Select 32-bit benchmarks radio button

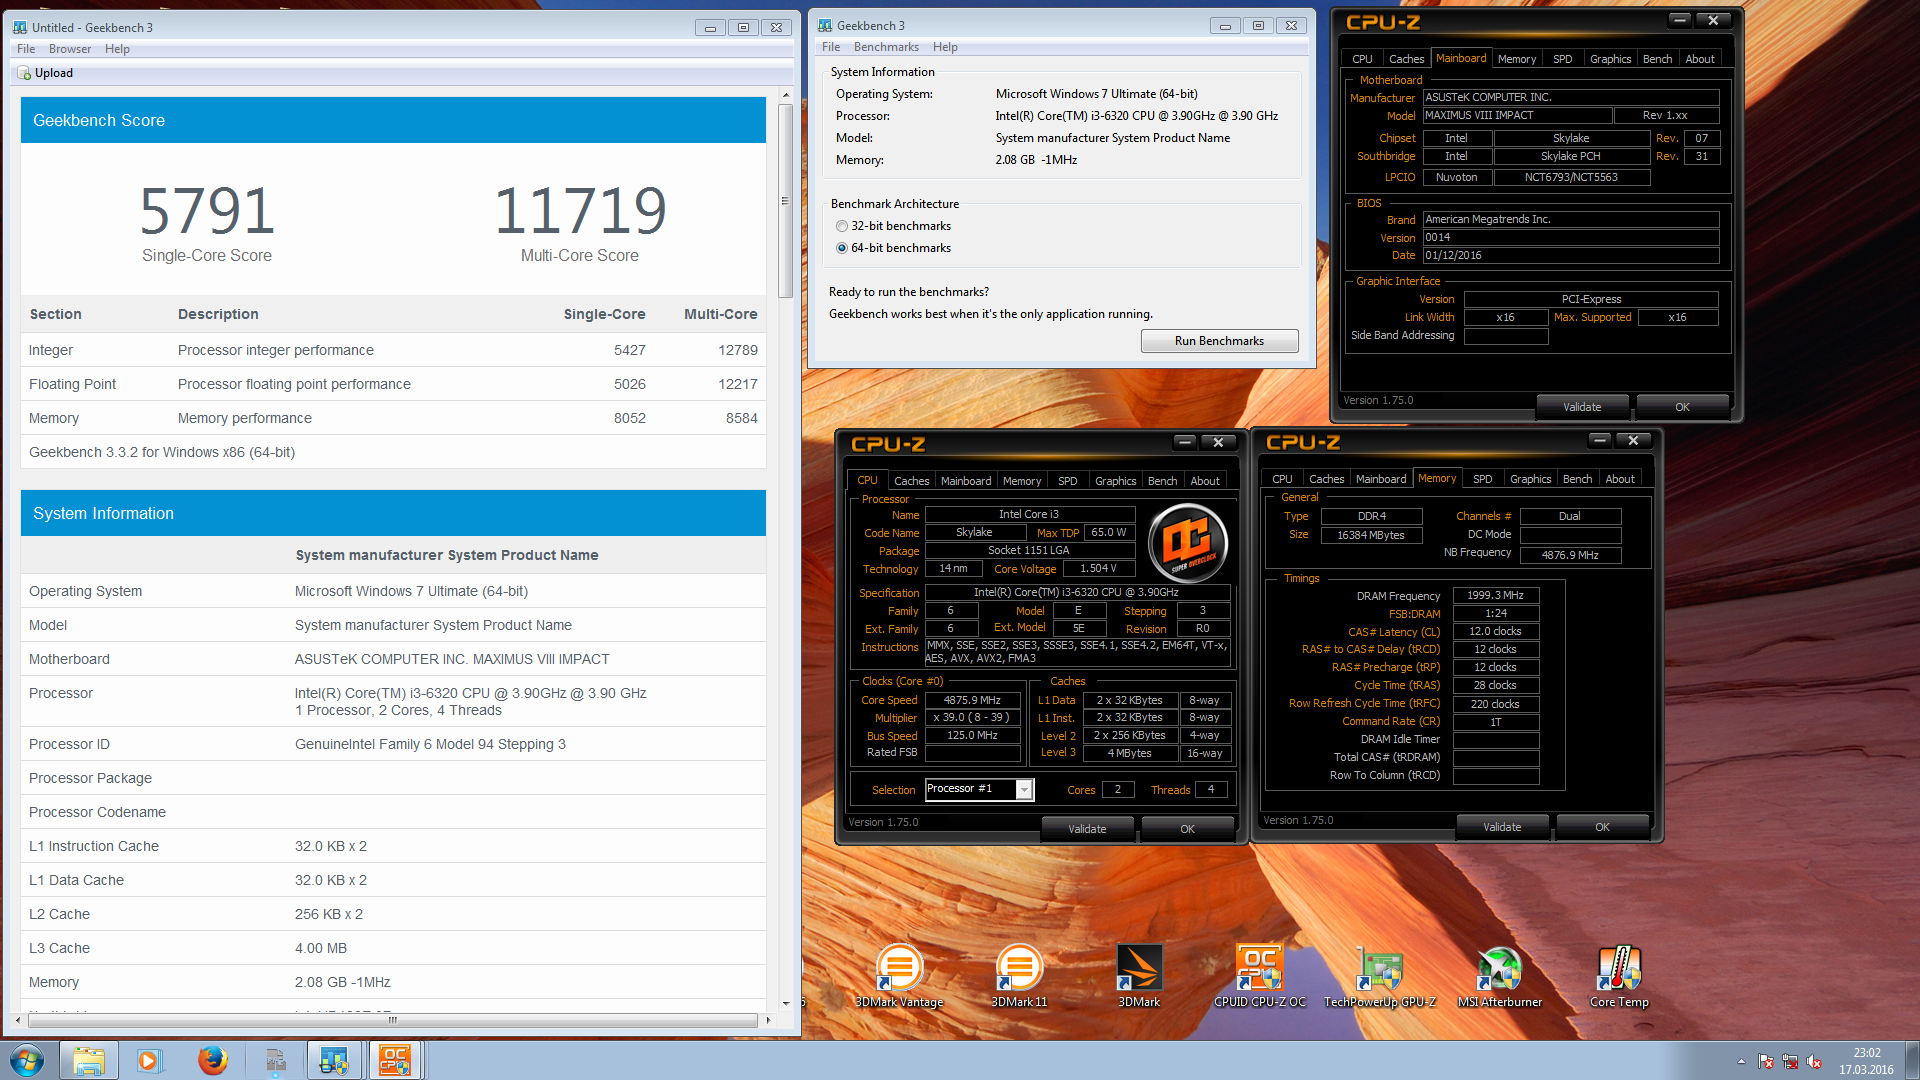(842, 226)
